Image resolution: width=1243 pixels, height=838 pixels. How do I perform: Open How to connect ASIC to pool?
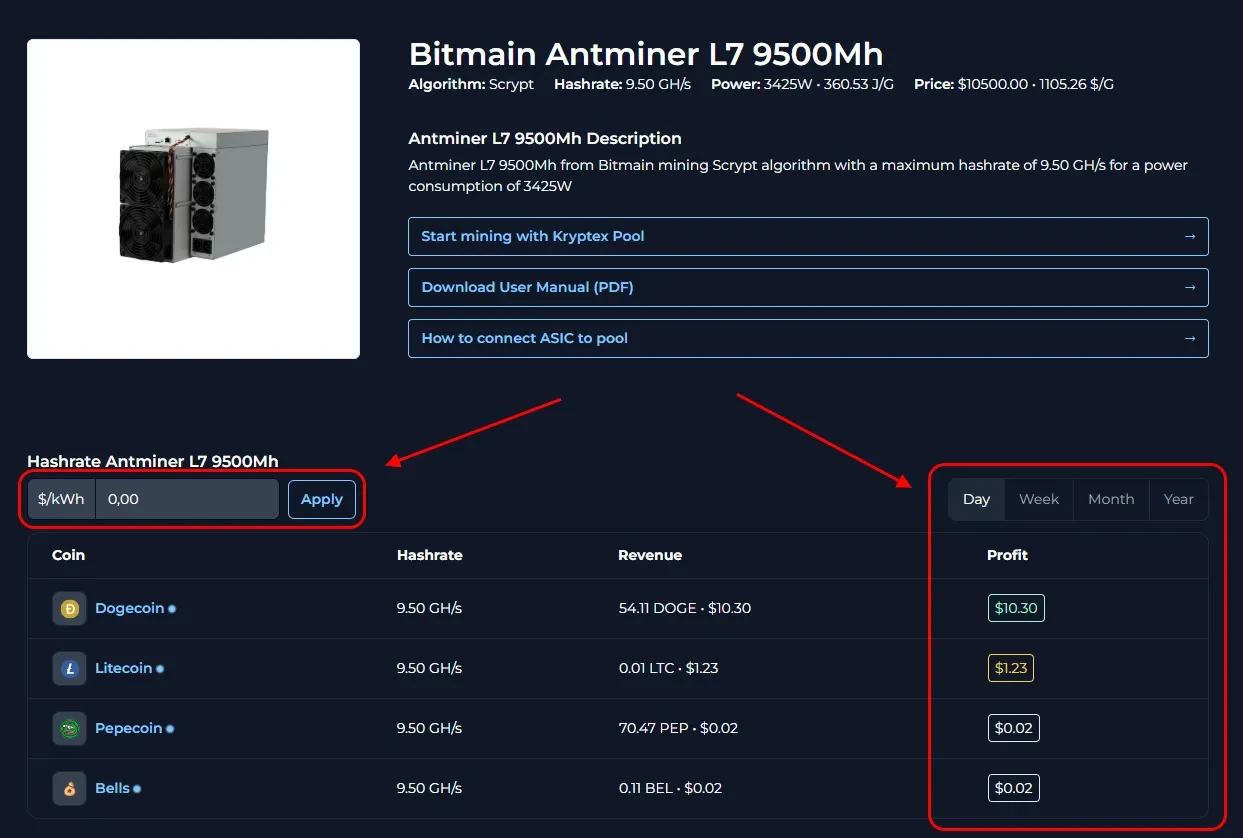coord(524,338)
